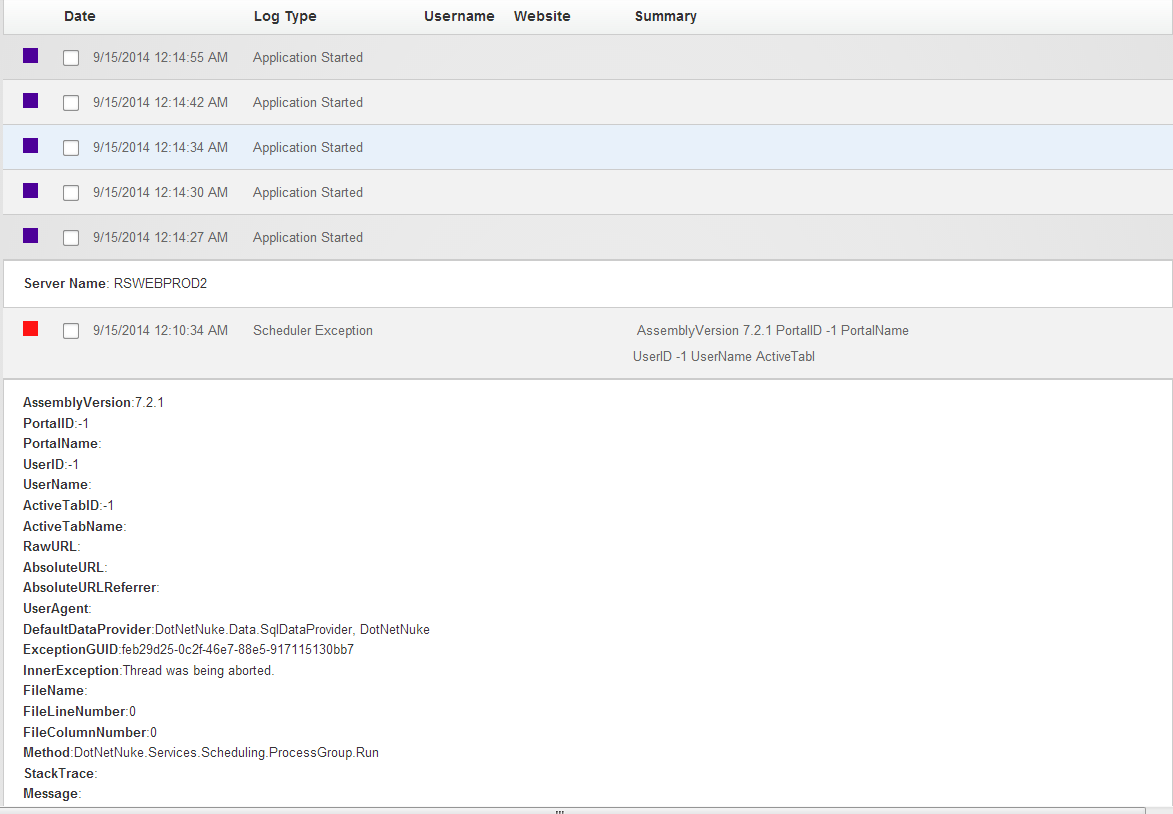
Task: Click Application Started on the 12:14:34 AM row
Action: tap(307, 147)
